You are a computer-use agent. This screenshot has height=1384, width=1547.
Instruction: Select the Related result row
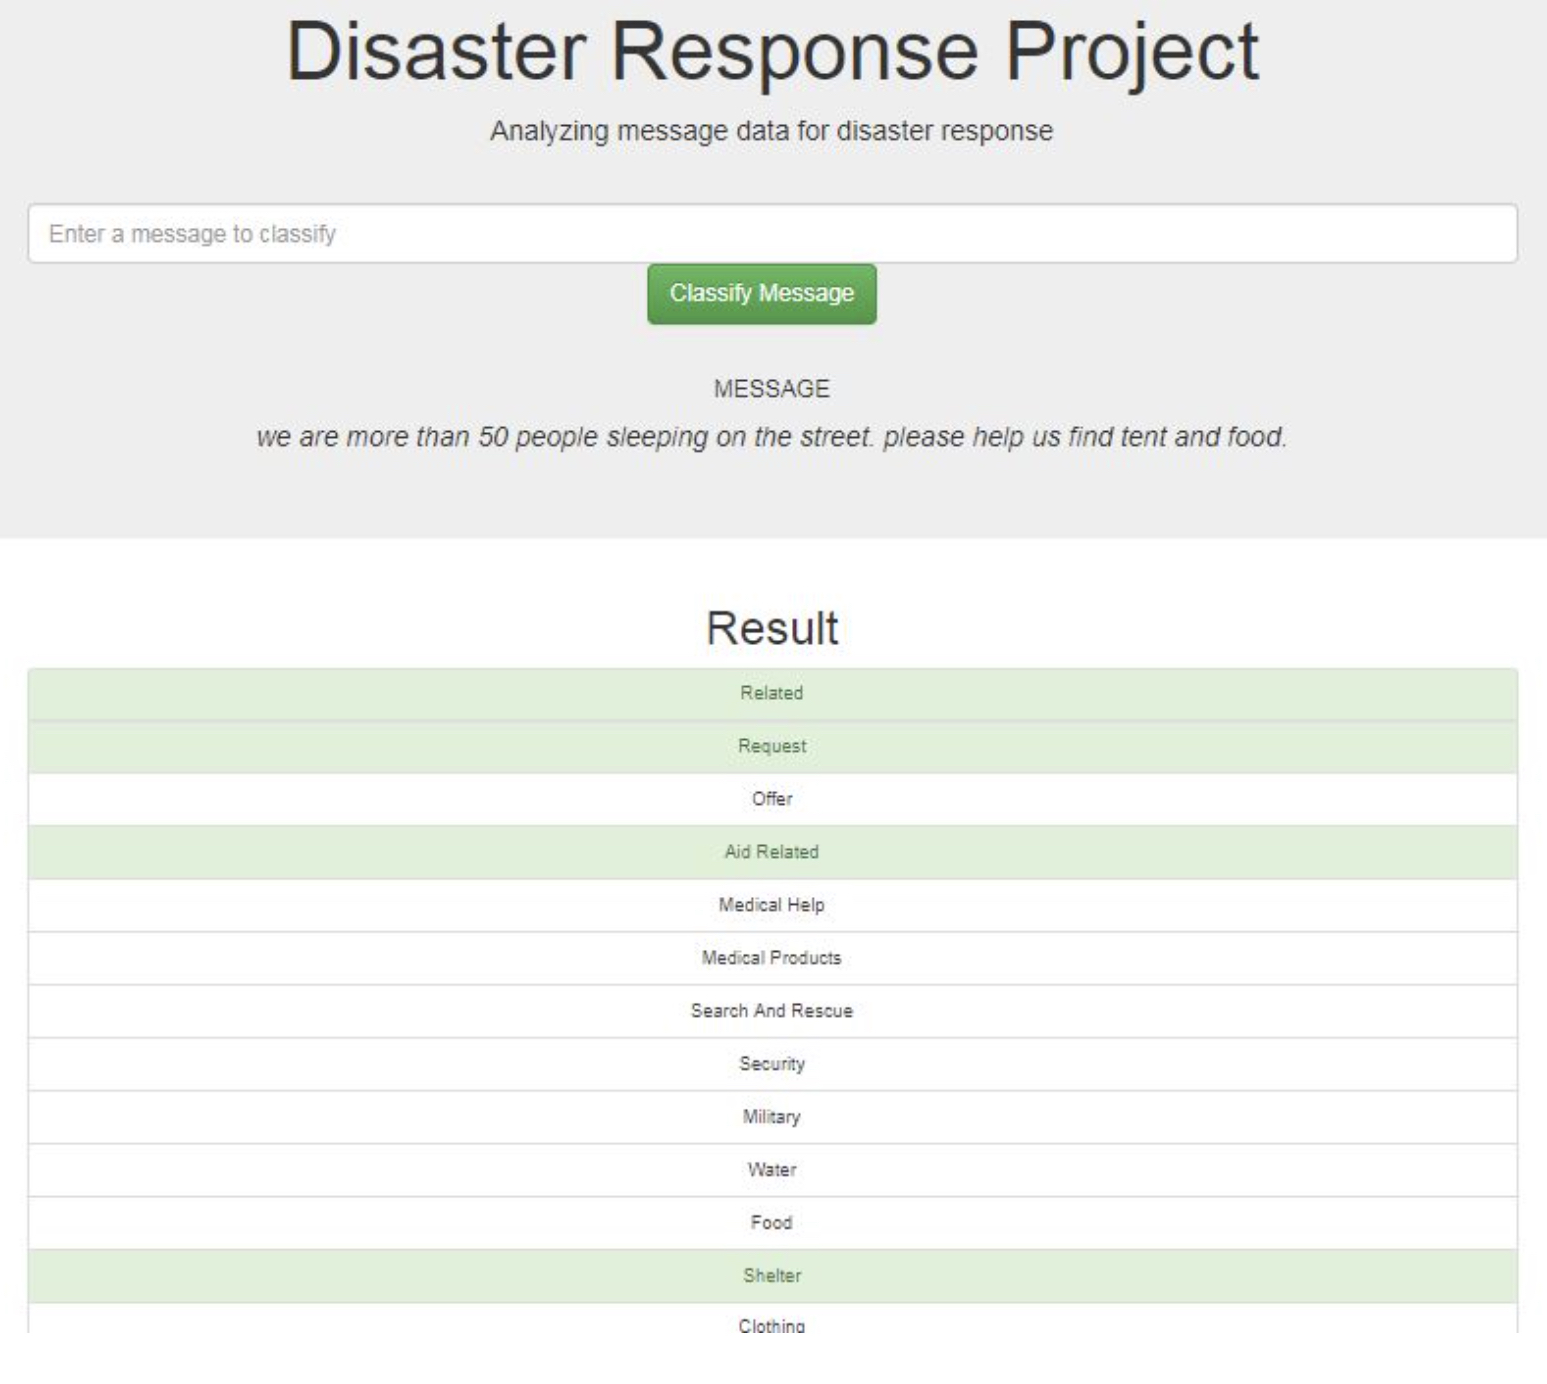point(772,693)
